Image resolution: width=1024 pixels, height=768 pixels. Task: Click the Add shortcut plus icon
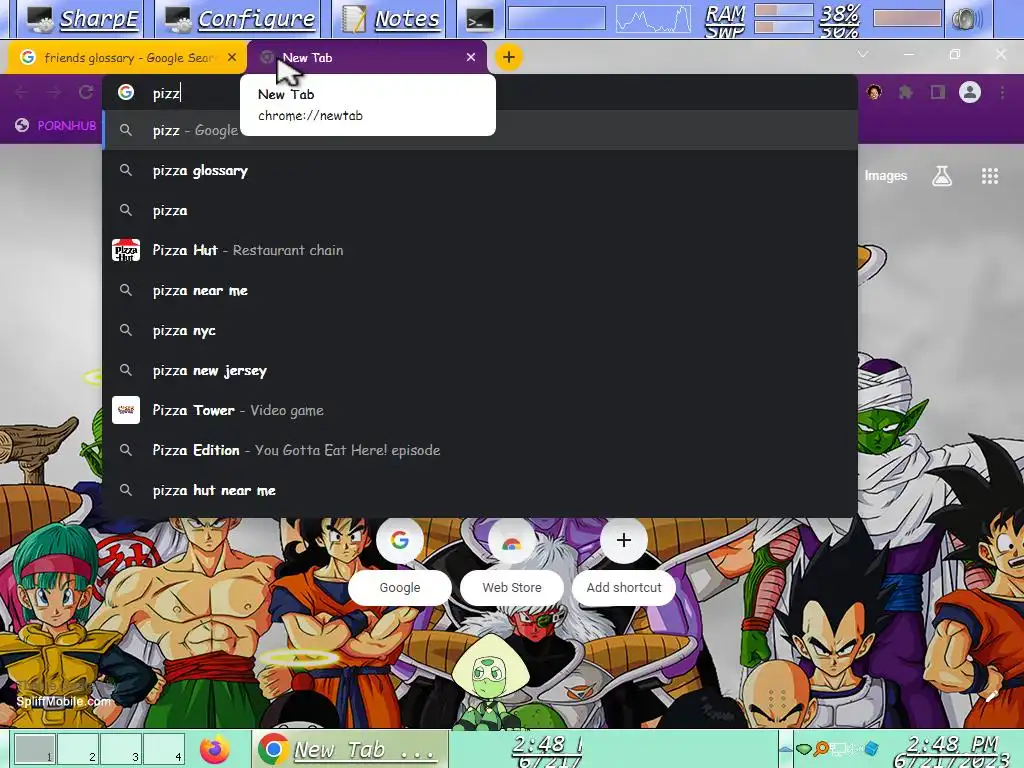click(624, 540)
